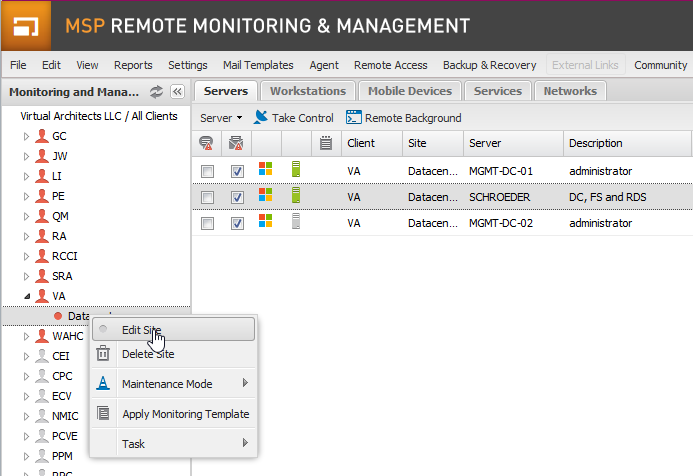The width and height of the screenshot is (693, 476).
Task: Click red person icon for VA client
Action: (x=42, y=296)
